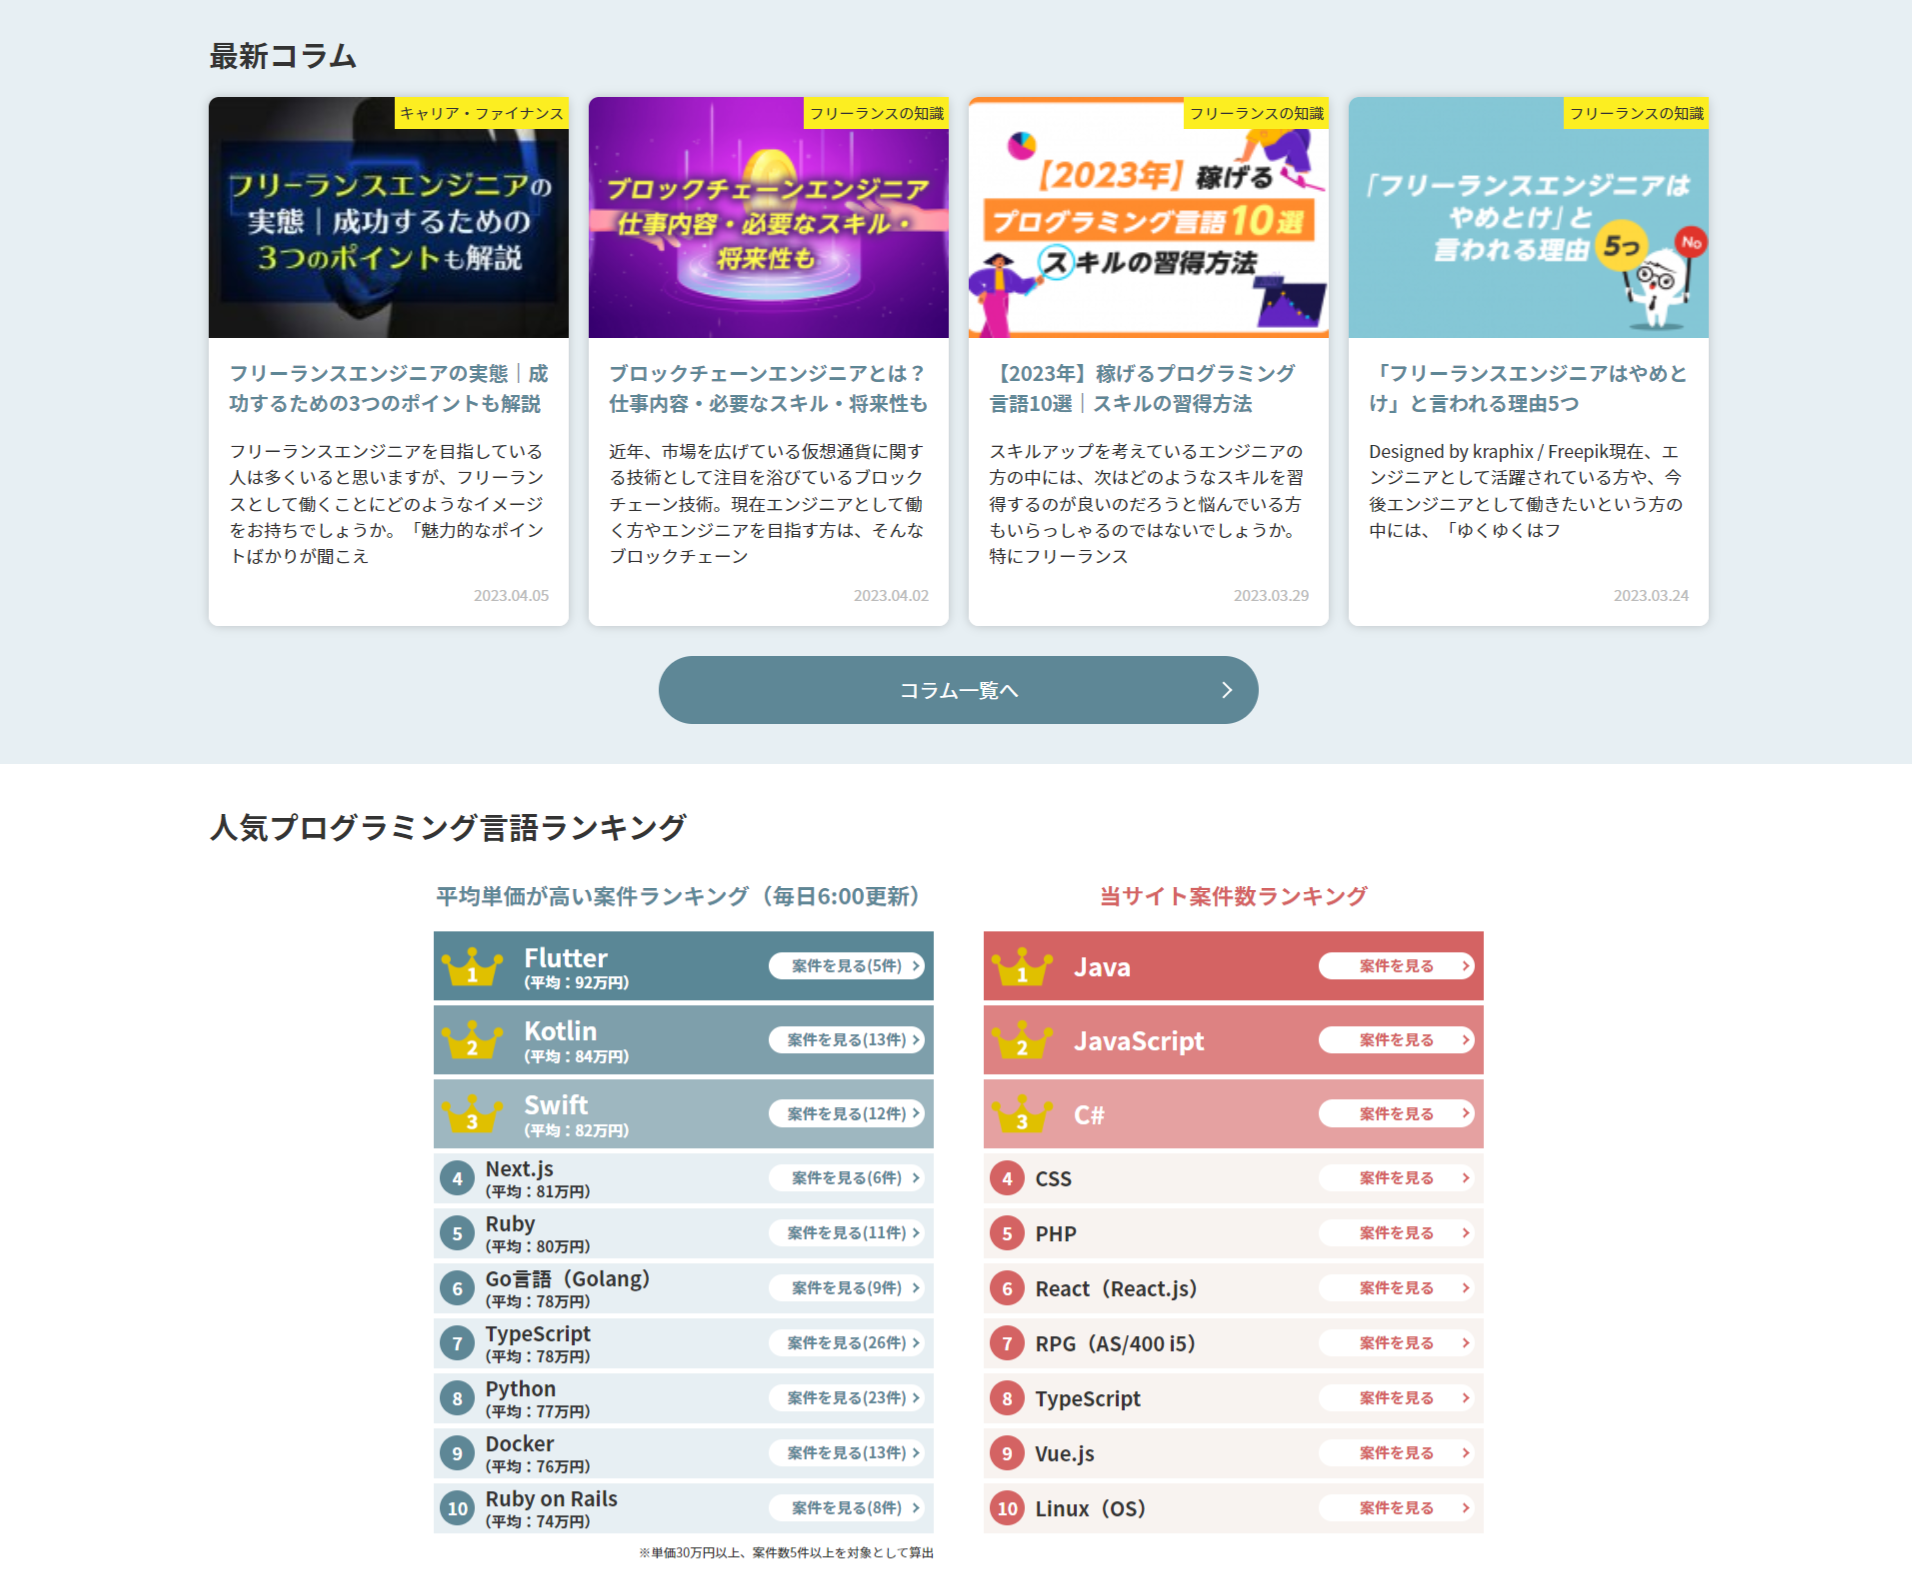1912x1585 pixels.
Task: Click red rank 7 badge beside RPG
Action: (x=1007, y=1344)
